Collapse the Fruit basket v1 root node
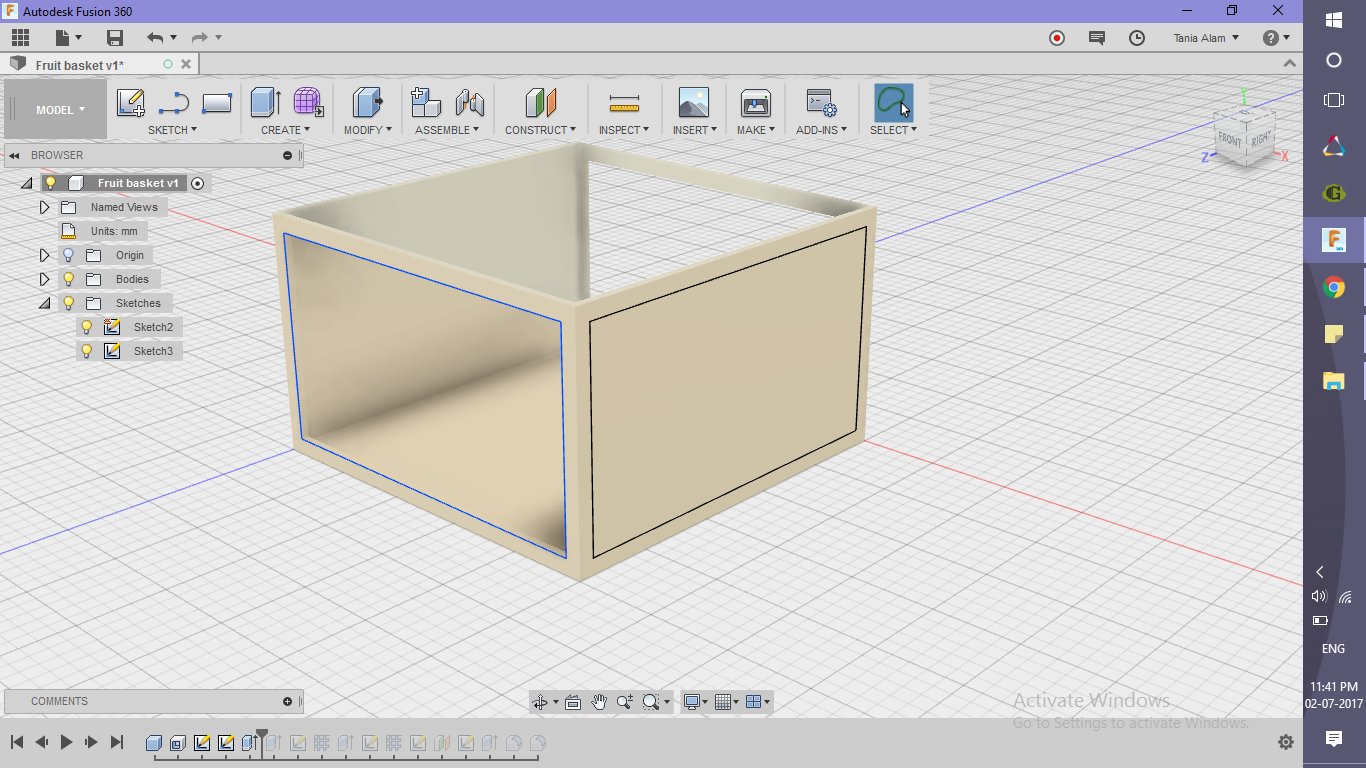 (26, 183)
